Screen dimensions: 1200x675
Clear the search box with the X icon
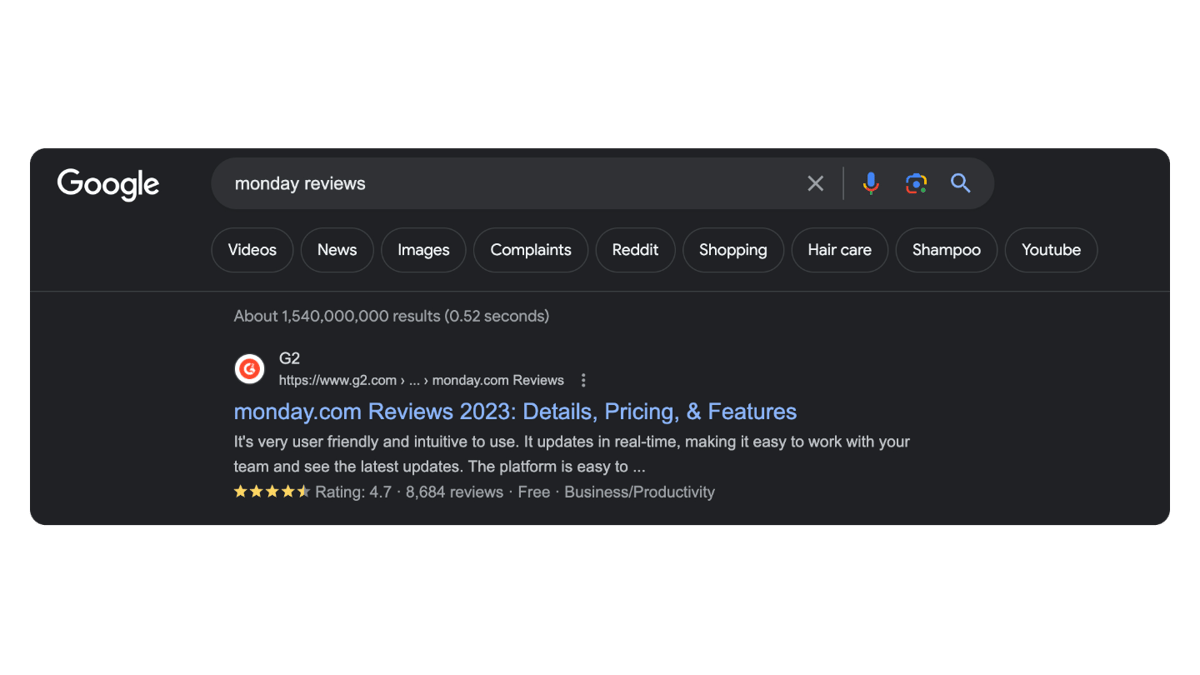(816, 183)
